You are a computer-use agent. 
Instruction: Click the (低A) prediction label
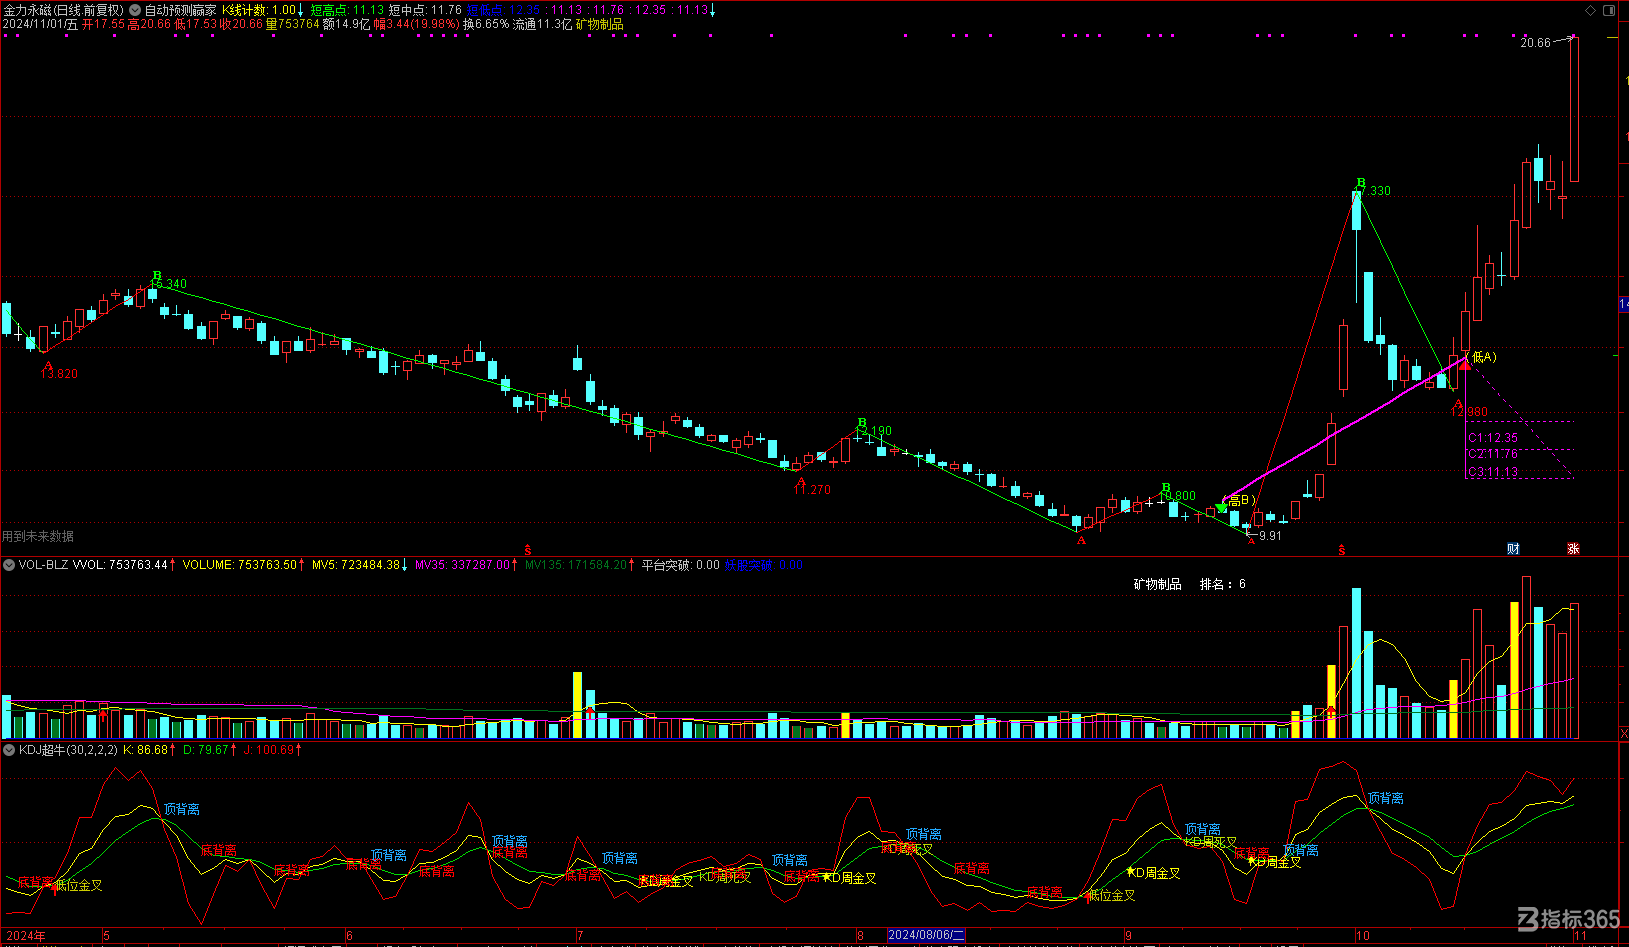(x=1482, y=357)
